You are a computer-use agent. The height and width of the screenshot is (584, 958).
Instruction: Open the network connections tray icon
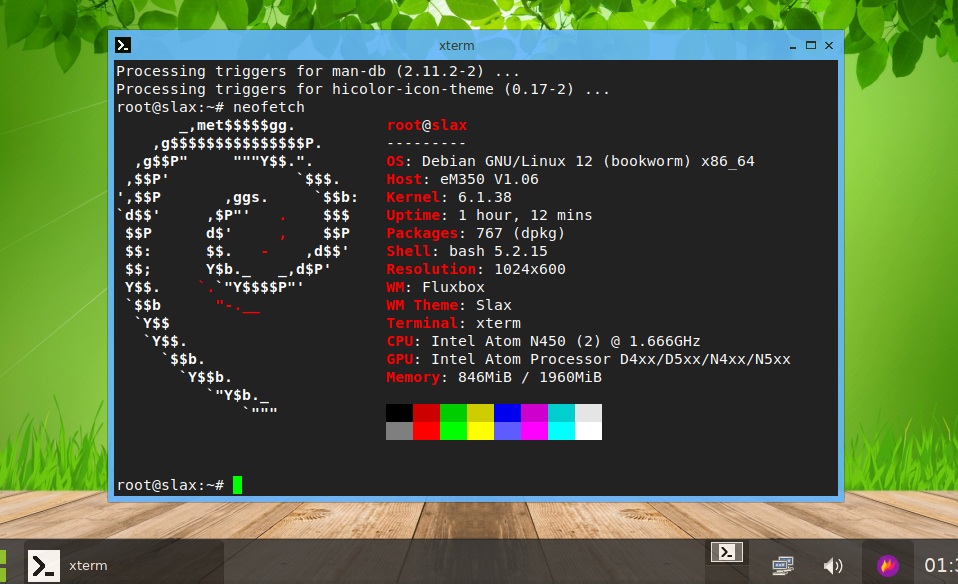783,566
